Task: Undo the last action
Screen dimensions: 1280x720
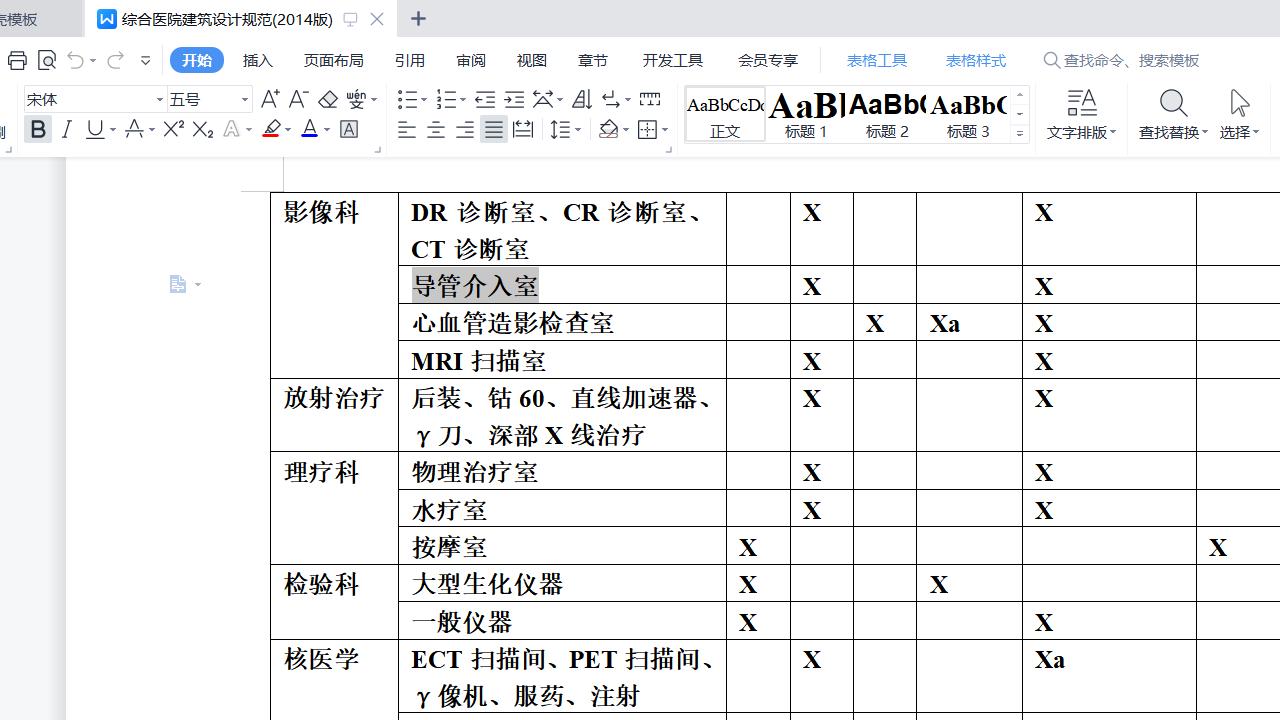Action: (76, 61)
